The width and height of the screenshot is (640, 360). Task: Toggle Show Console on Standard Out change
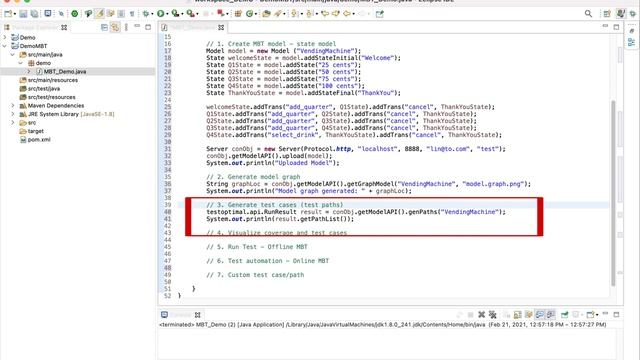[540, 314]
